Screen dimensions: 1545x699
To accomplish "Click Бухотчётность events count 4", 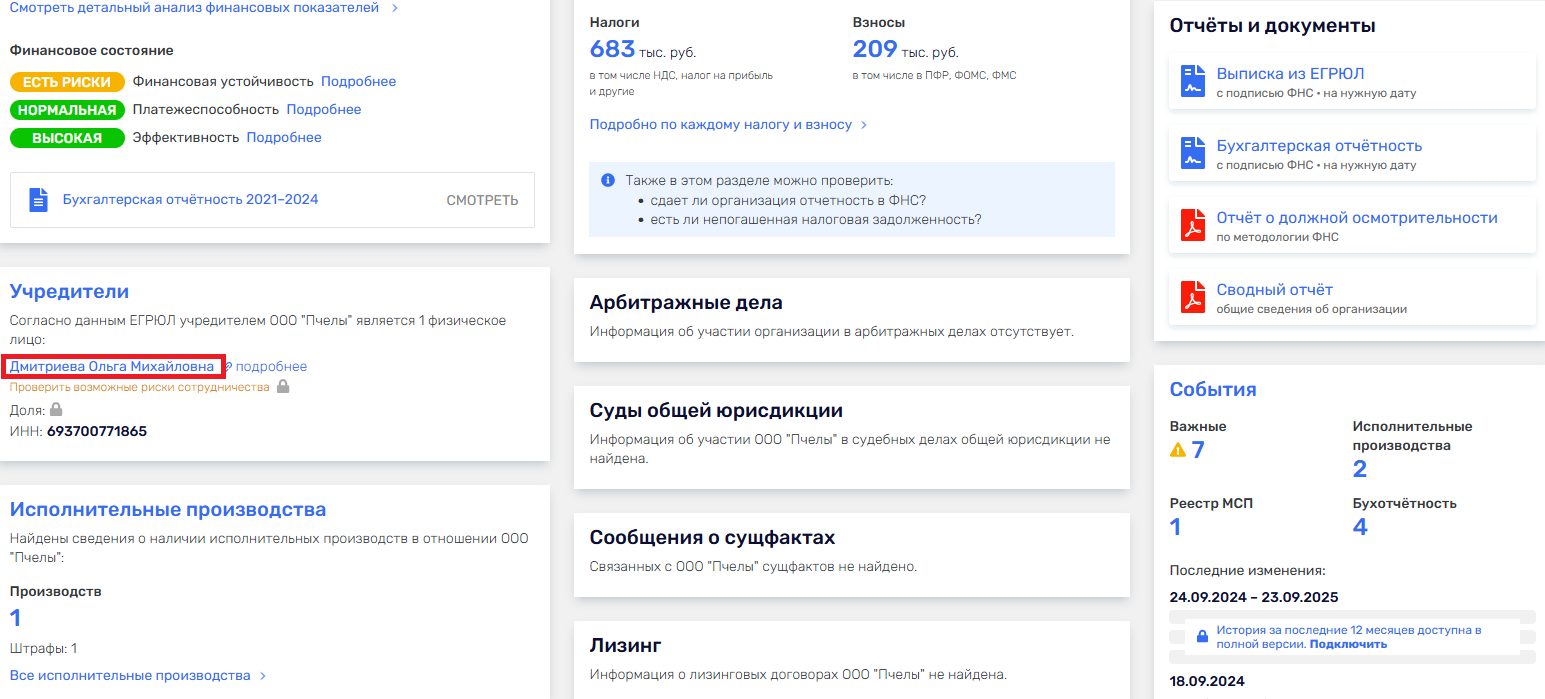I will coord(1360,527).
